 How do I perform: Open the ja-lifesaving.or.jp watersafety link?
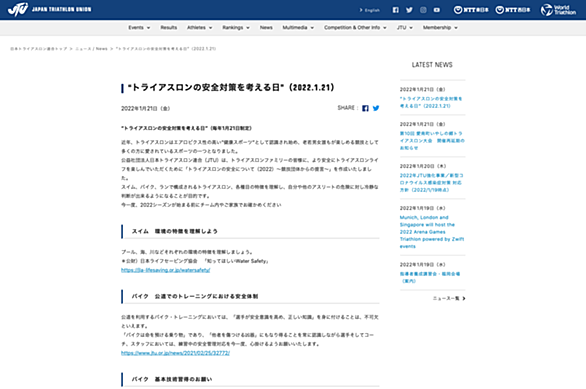pos(166,270)
